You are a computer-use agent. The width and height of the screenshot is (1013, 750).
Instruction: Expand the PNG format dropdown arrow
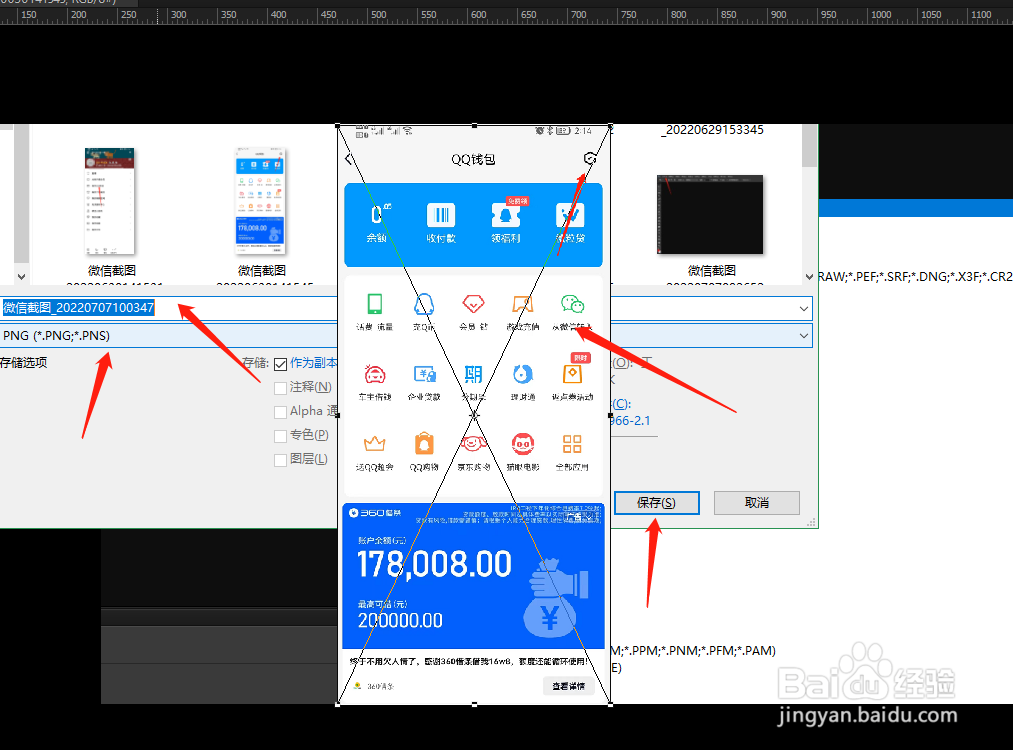tap(804, 336)
